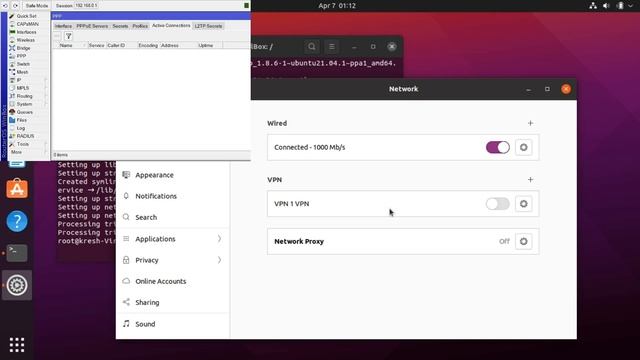Click the terminal window search icon
The height and width of the screenshot is (360, 640).
pyautogui.click(x=312, y=47)
